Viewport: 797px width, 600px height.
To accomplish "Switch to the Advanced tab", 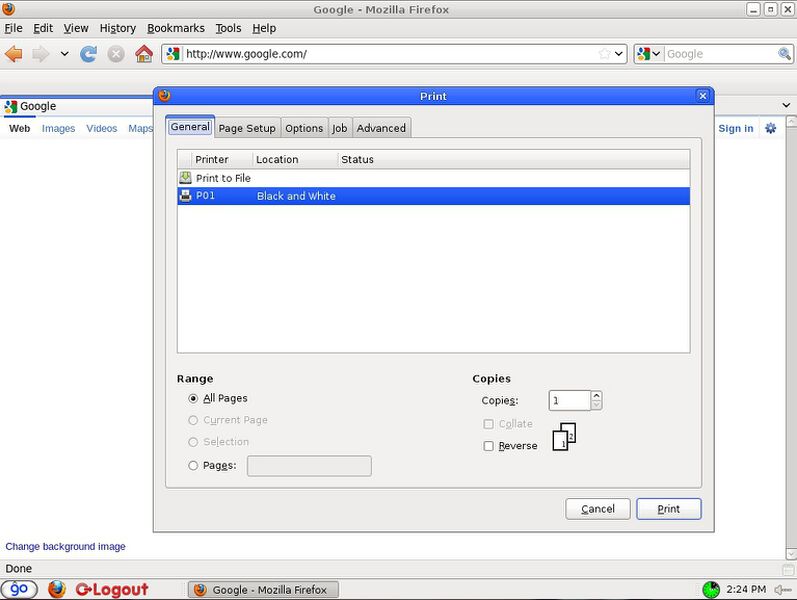I will [x=381, y=128].
